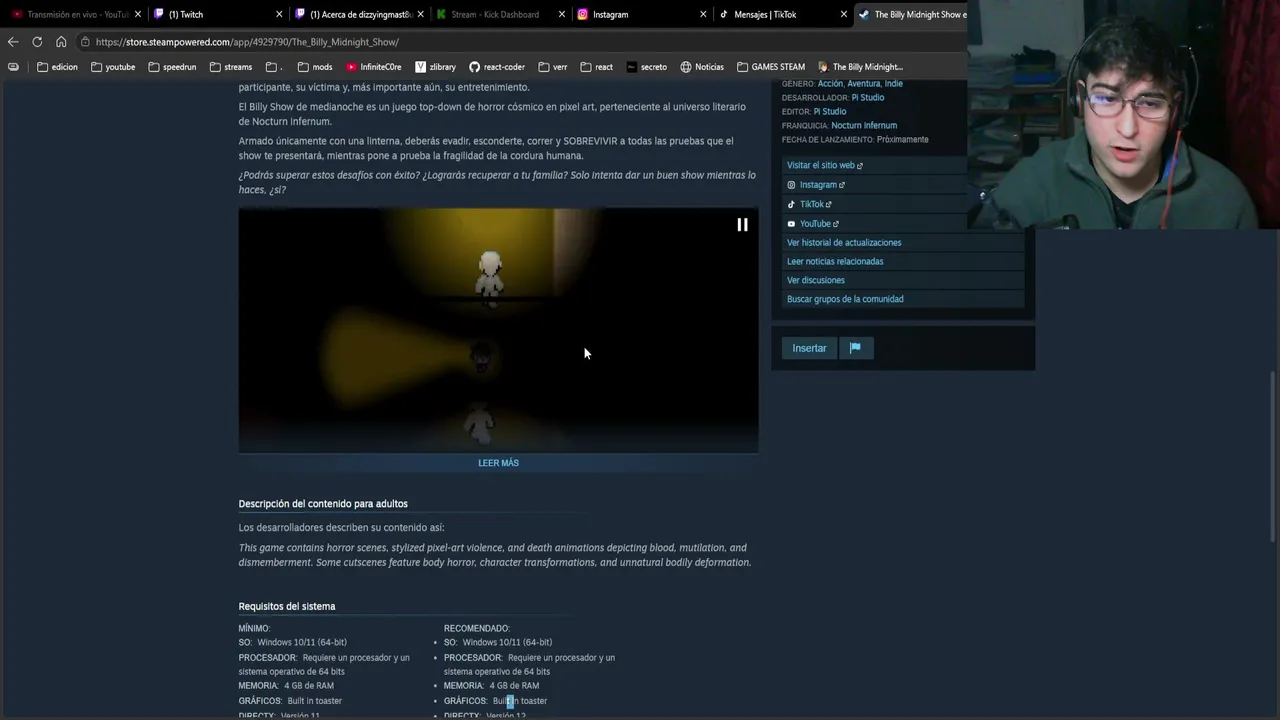Screen dimensions: 1280x720
Task: Open Buscar grupos de la comunidad
Action: pos(845,299)
